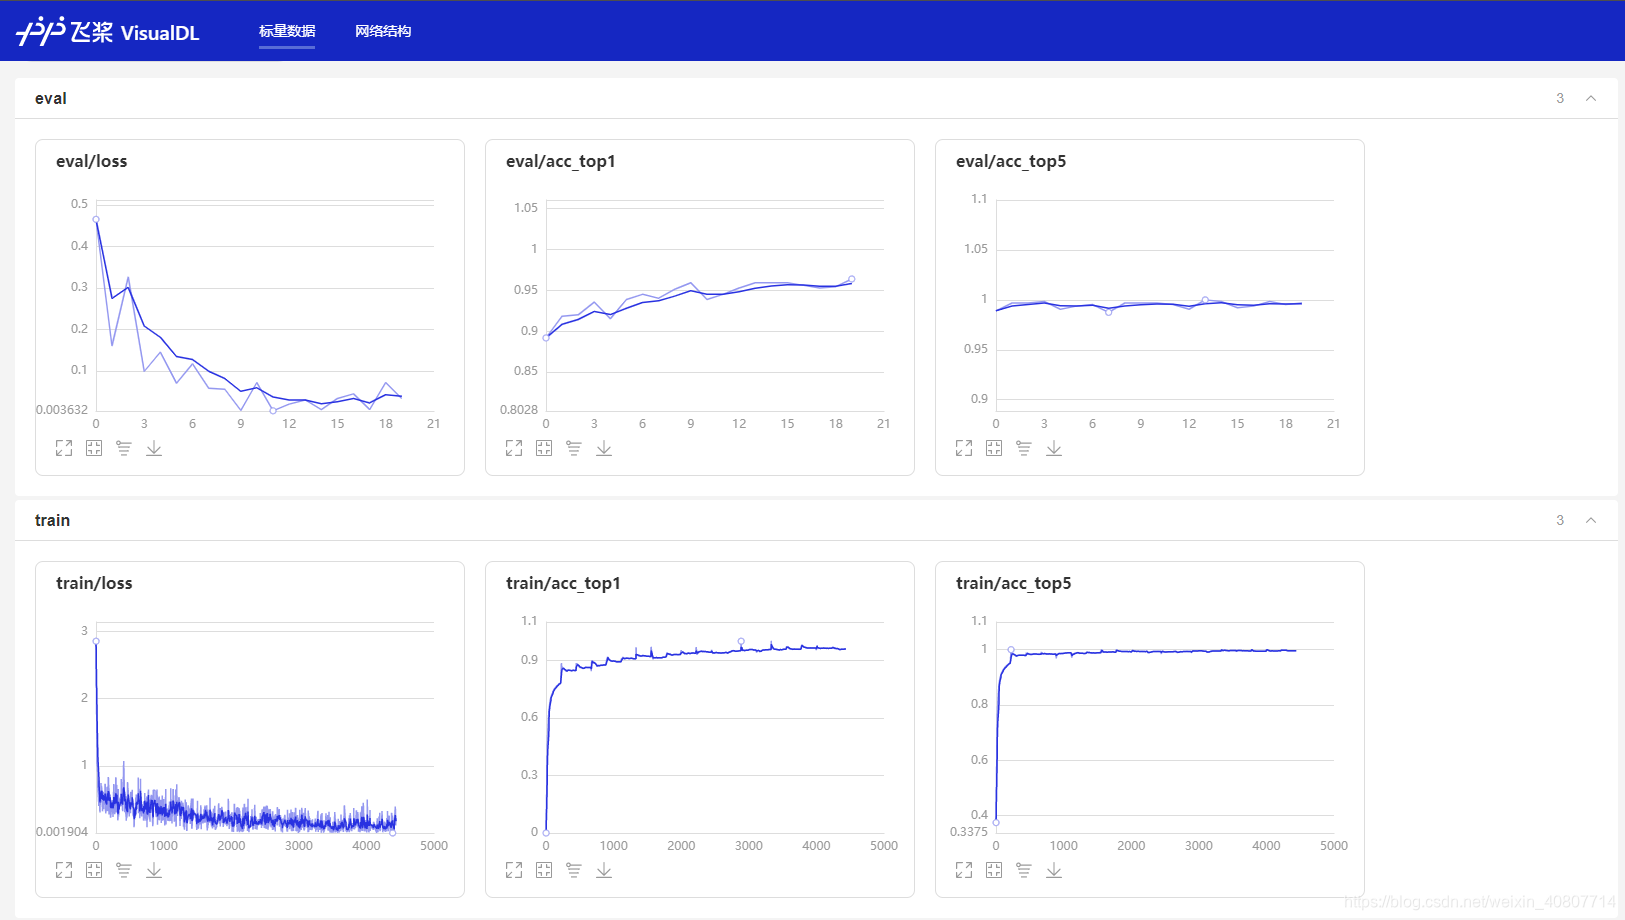This screenshot has height=920, width=1625.
Task: Download the eval/acc_top1 chart data
Action: [604, 448]
